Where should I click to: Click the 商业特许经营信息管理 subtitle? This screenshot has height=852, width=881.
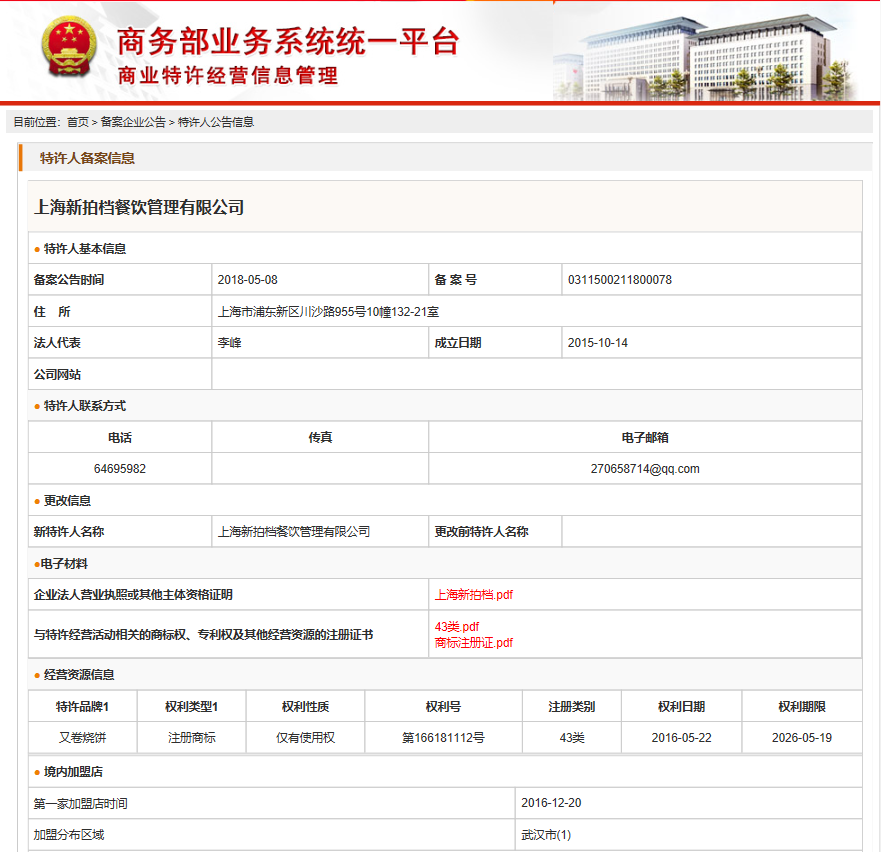tap(228, 76)
